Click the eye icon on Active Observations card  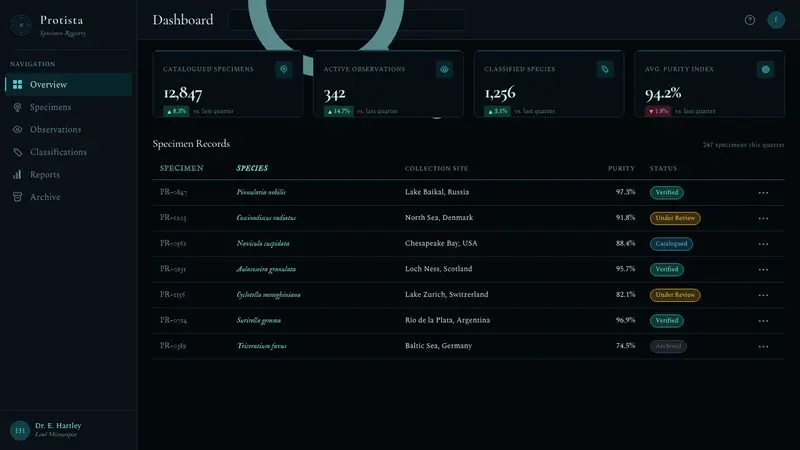point(444,69)
